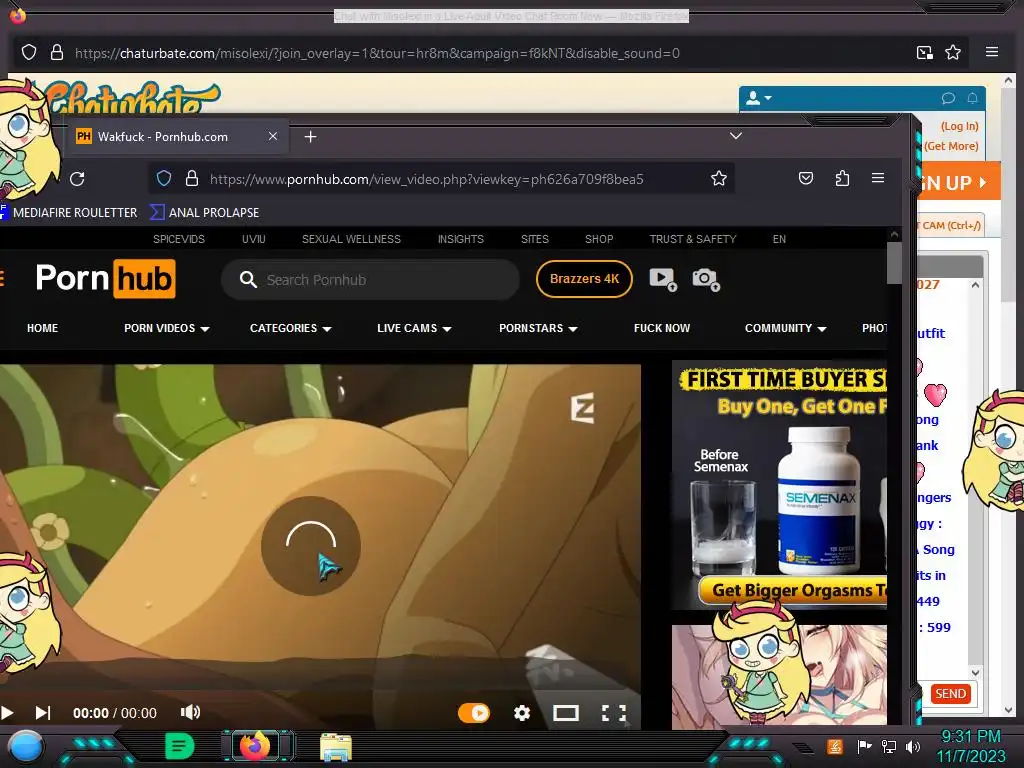This screenshot has width=1024, height=768.
Task: Bookmark this page with the star in front window
Action: pyautogui.click(x=719, y=178)
